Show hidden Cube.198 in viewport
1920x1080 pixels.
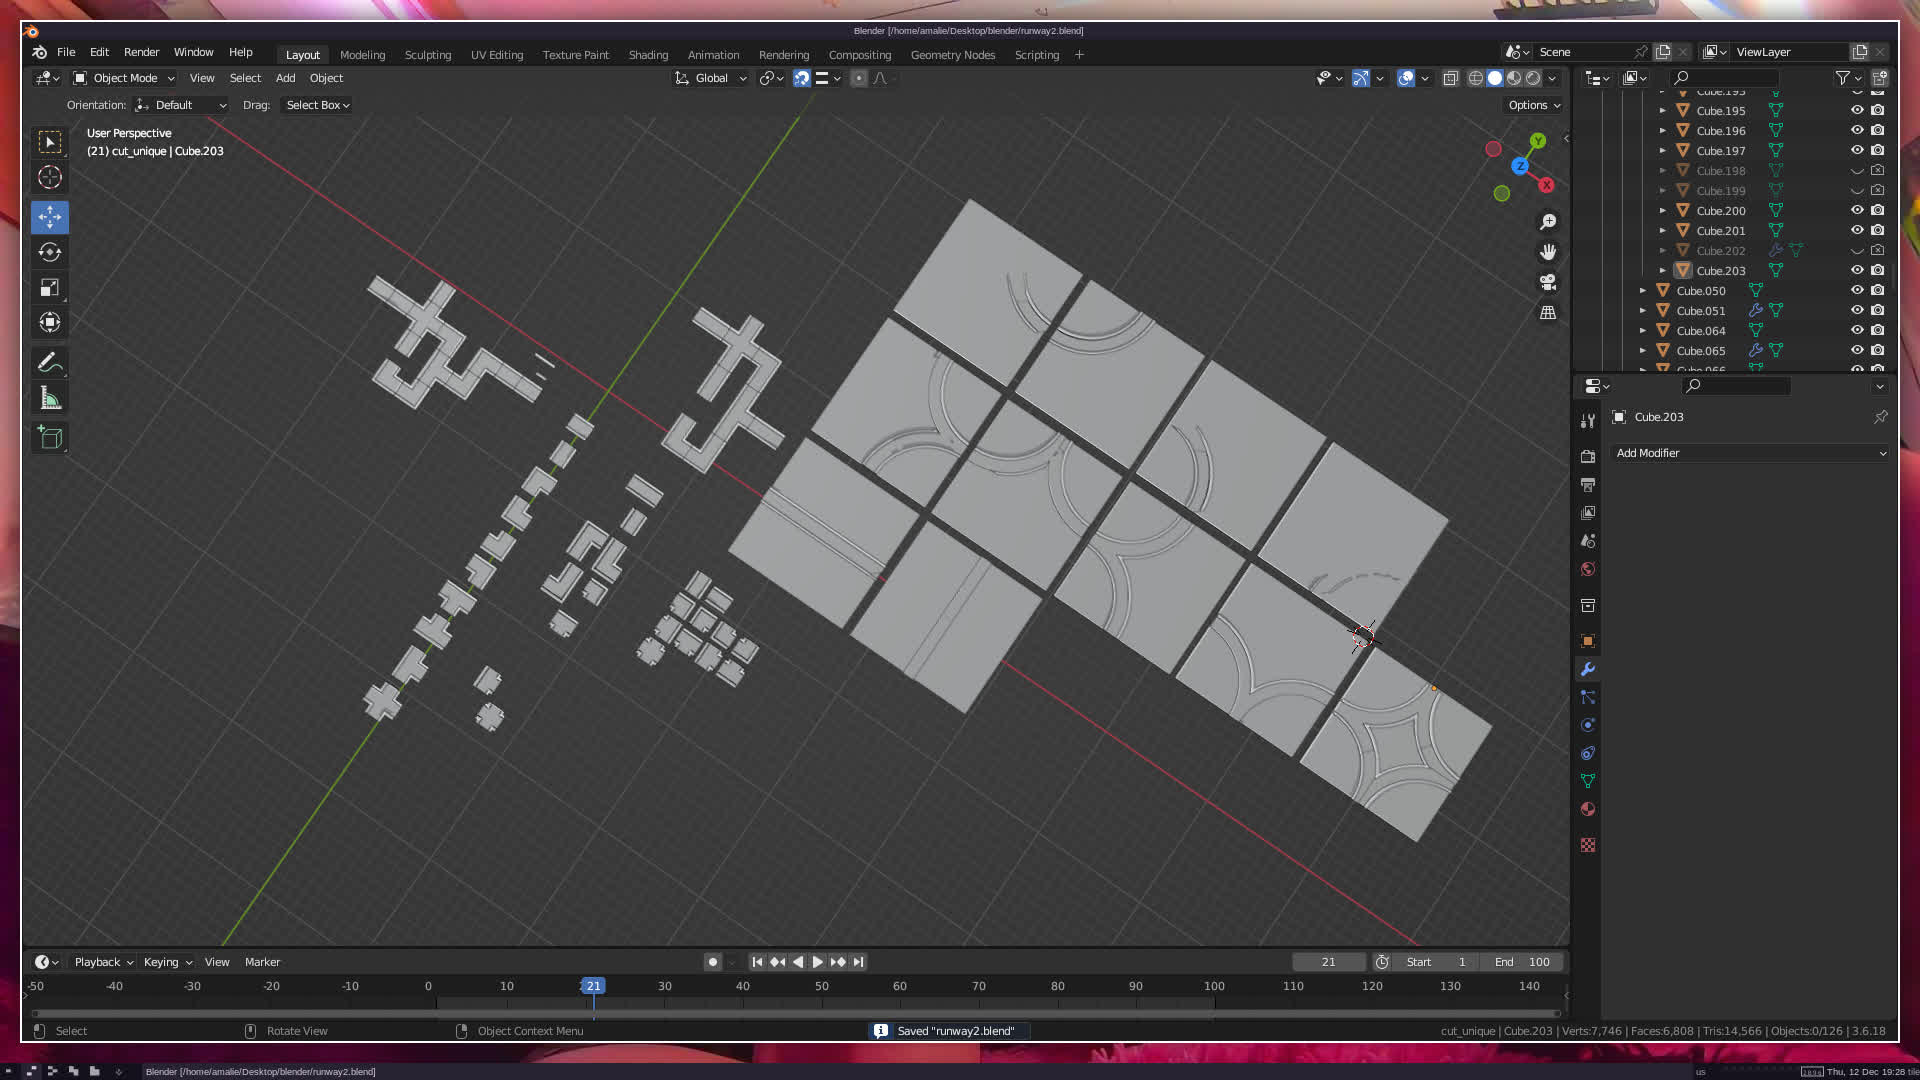point(1857,171)
